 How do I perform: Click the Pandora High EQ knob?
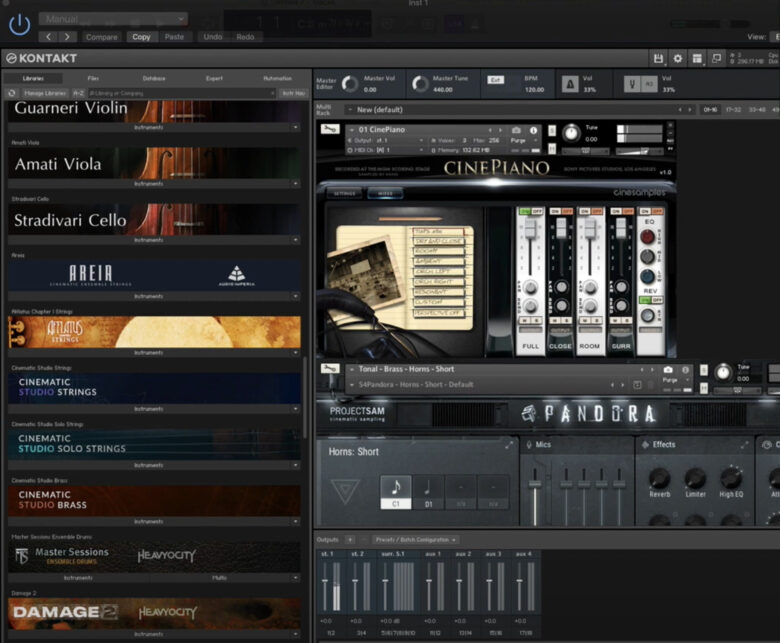(731, 478)
